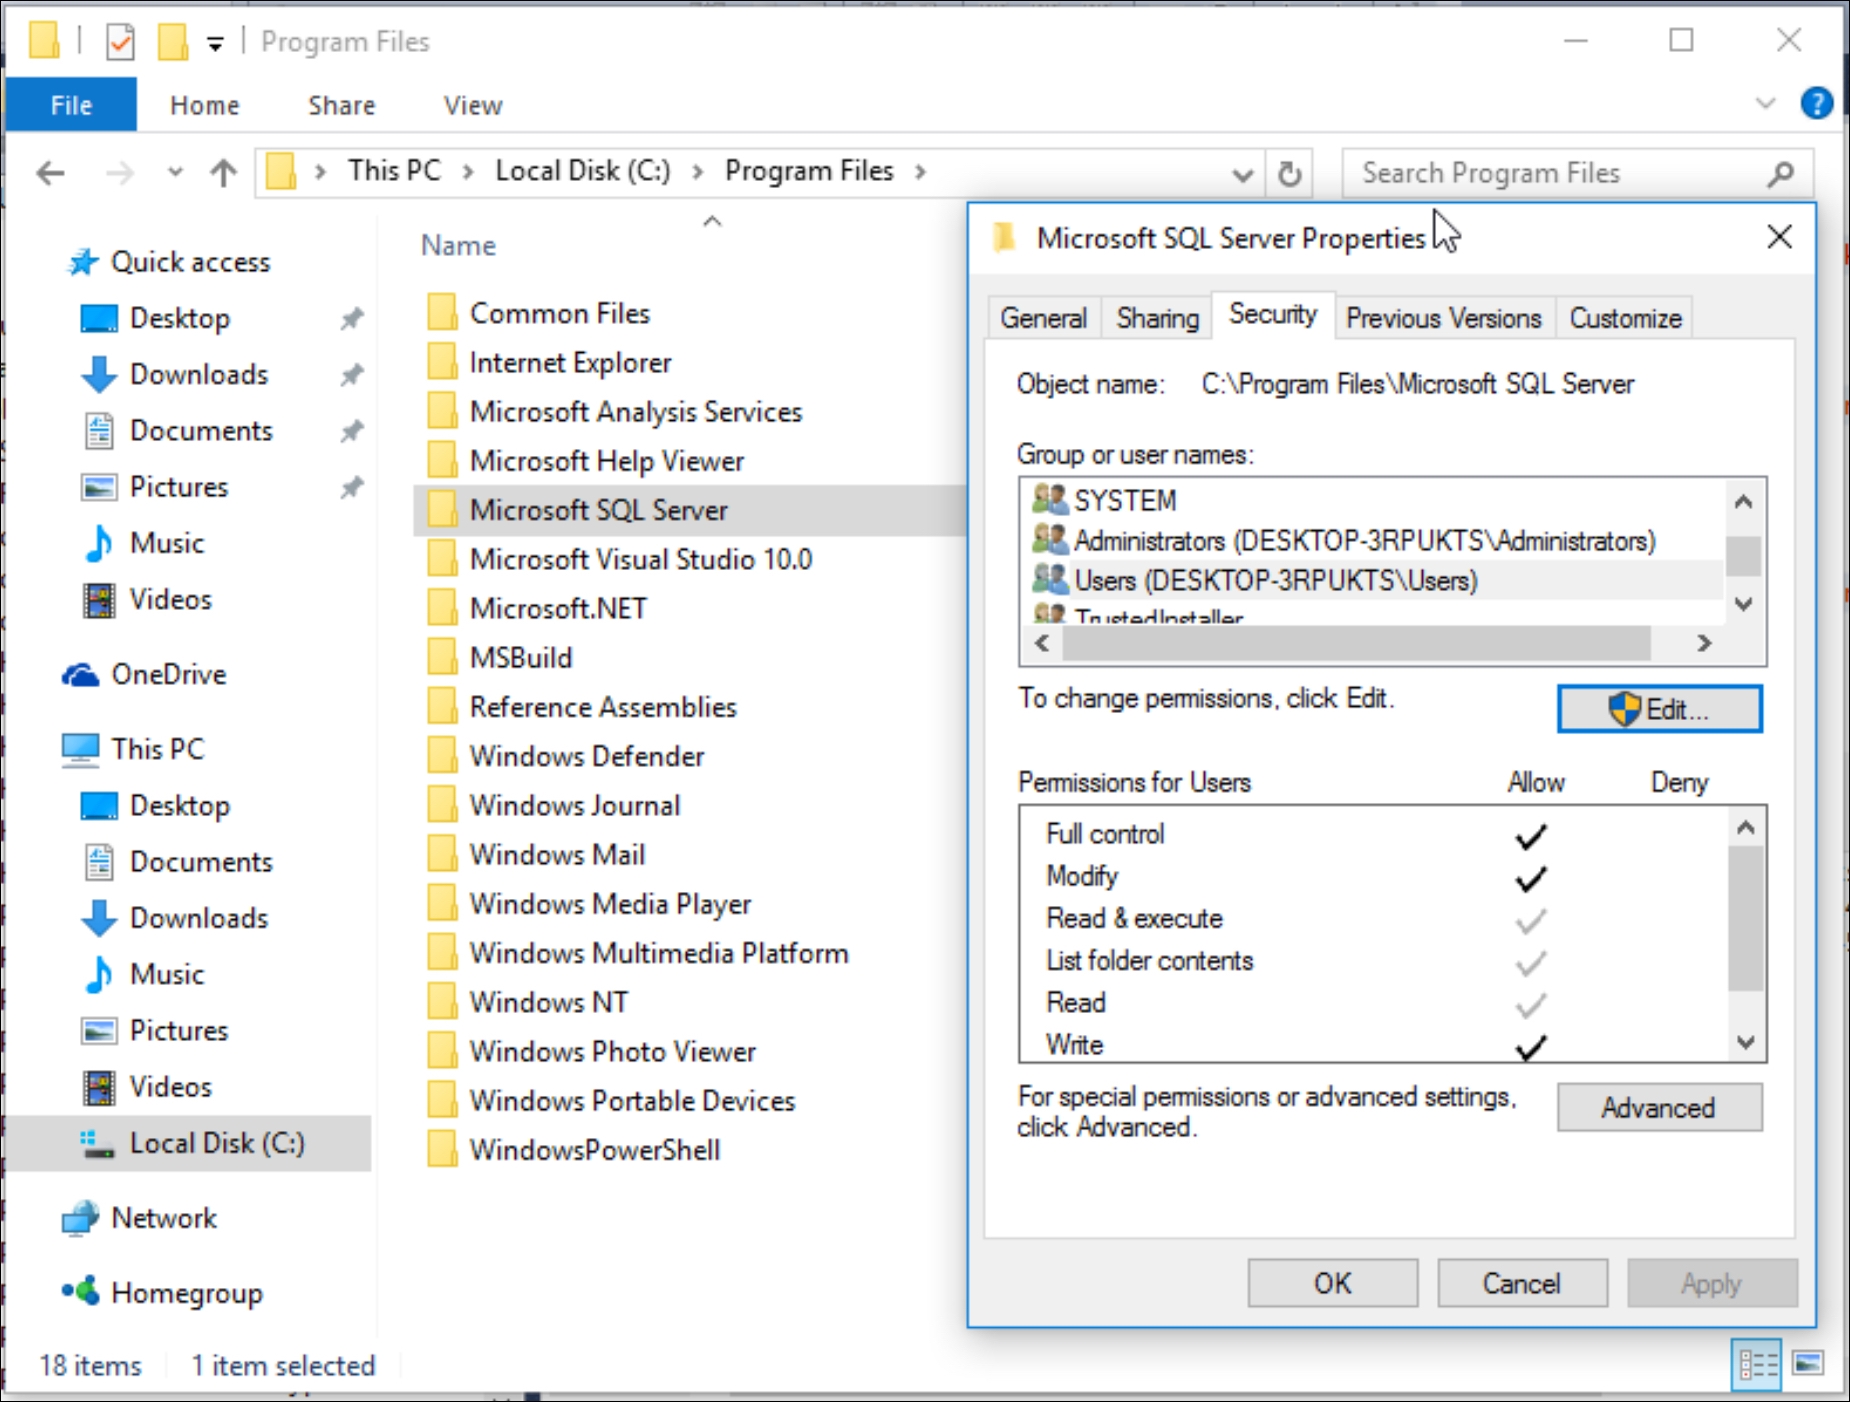Select the MSBuild folder

pos(499,658)
